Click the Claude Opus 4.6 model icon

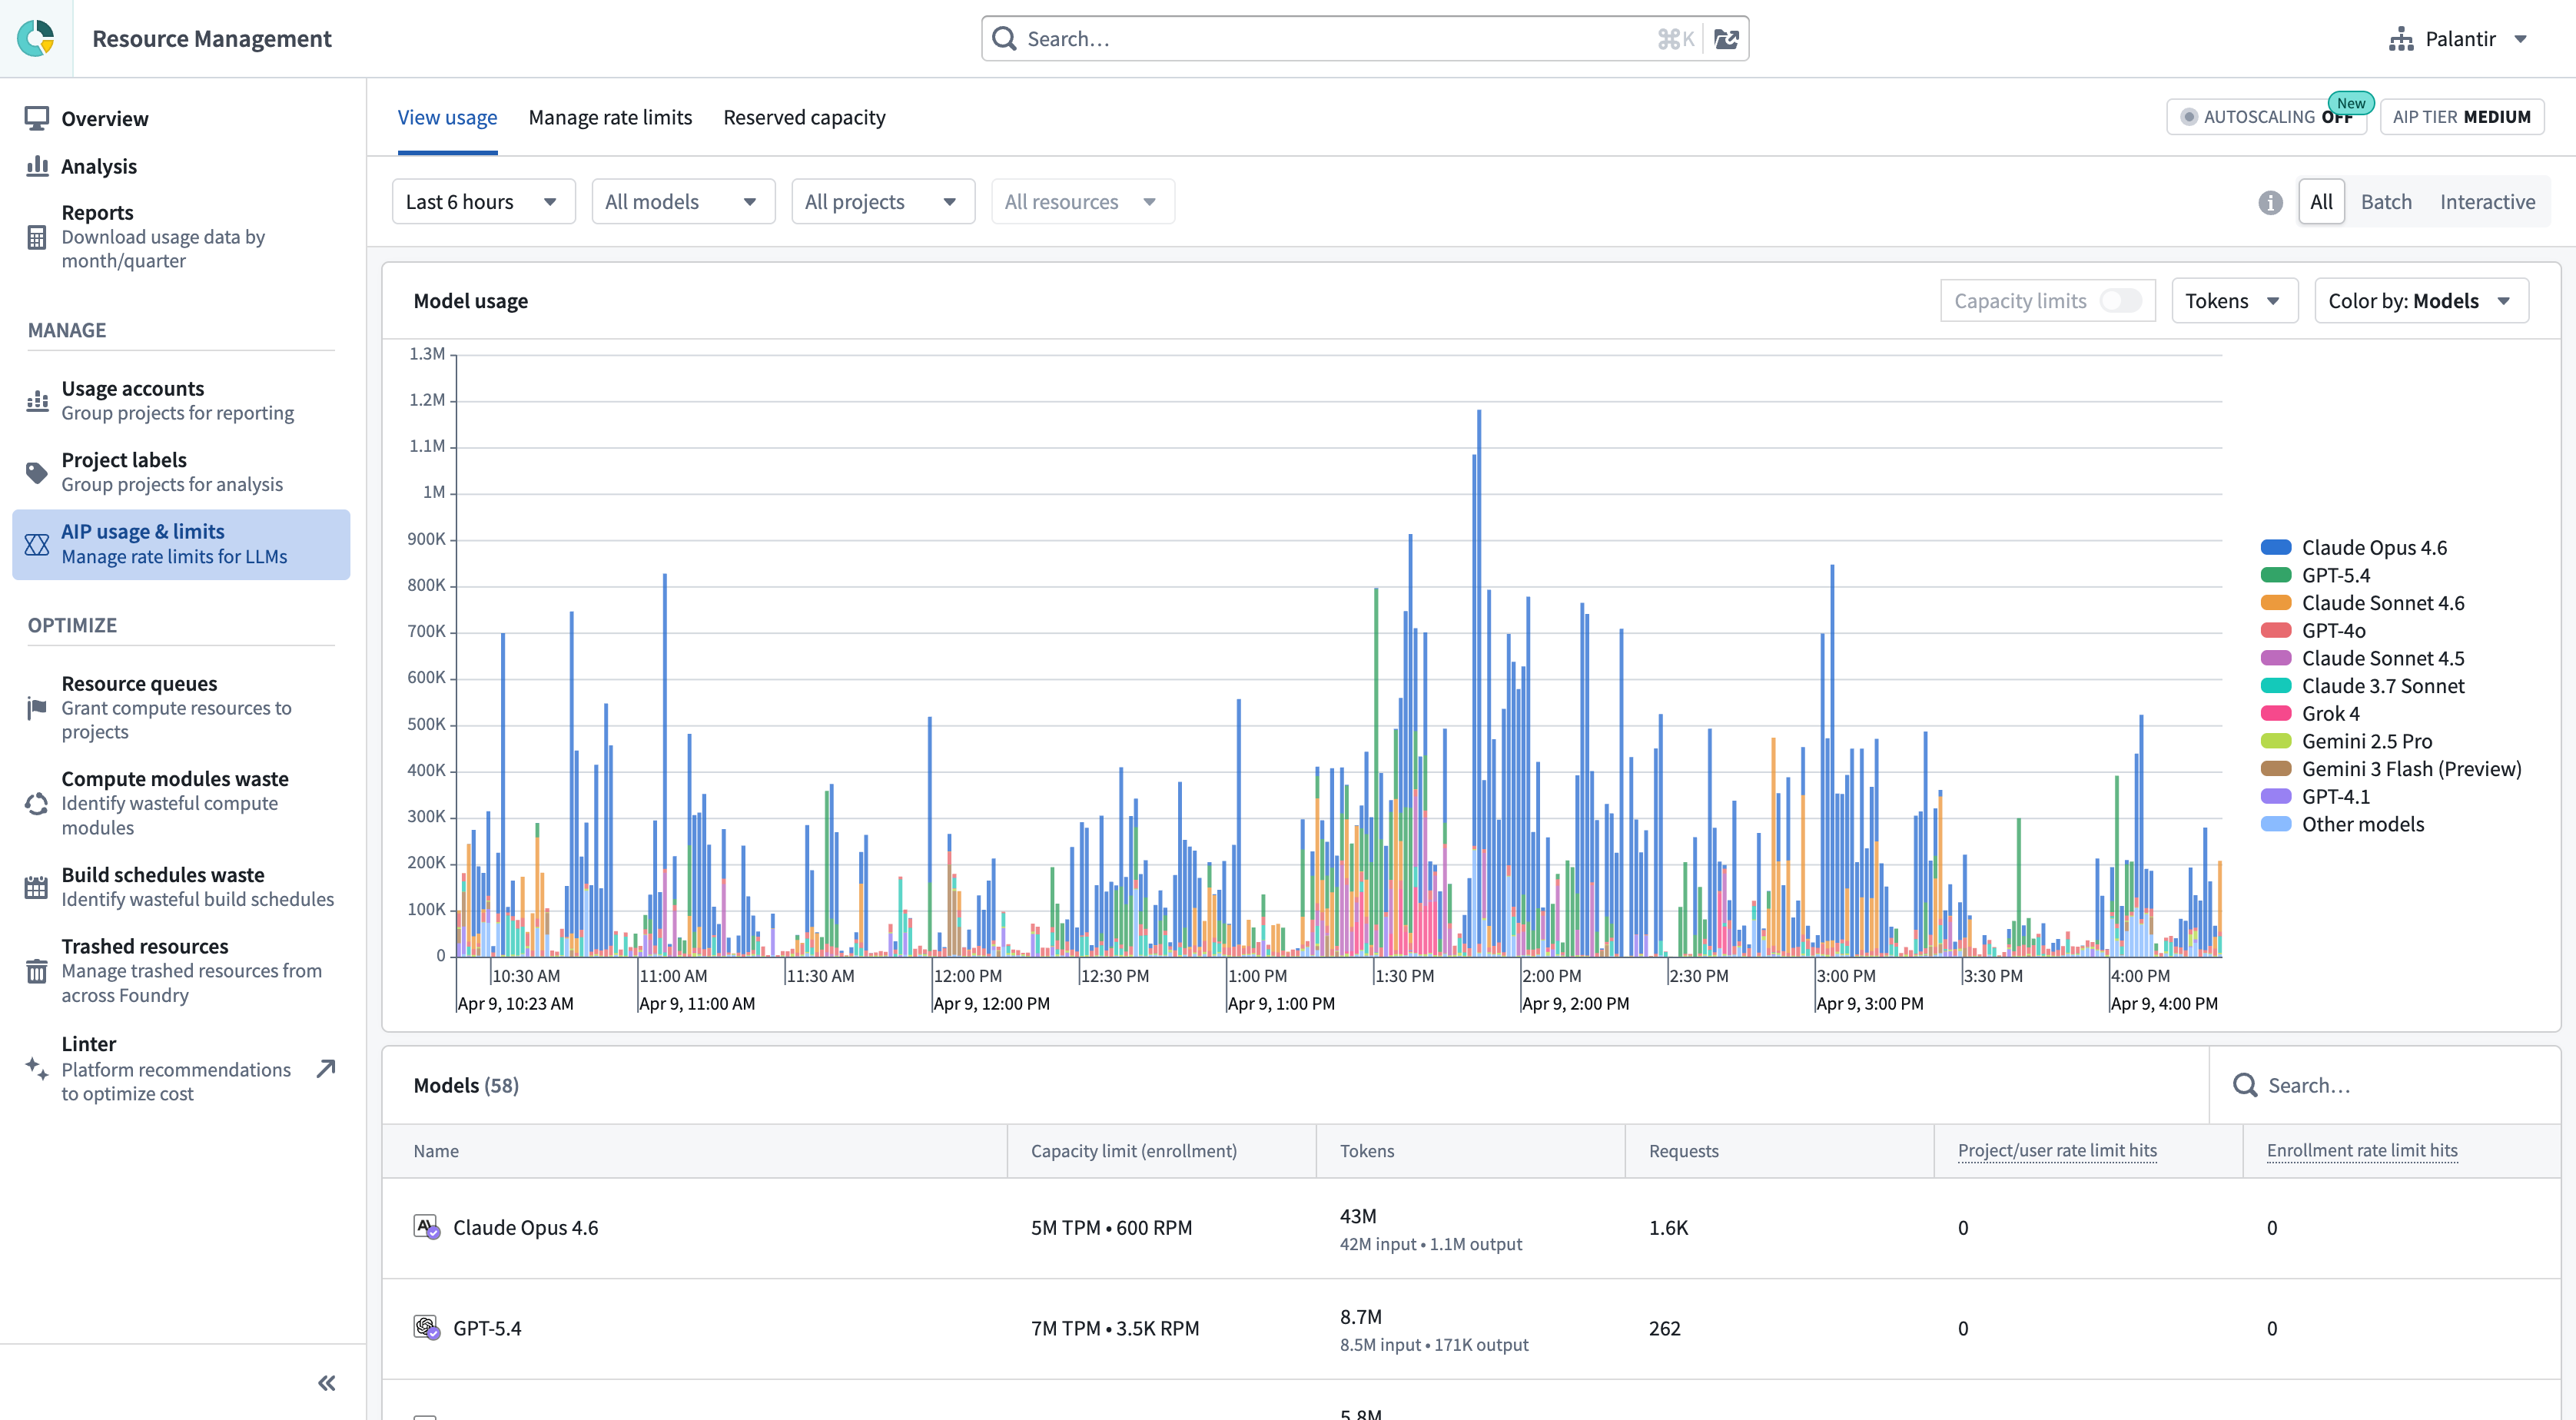[427, 1227]
